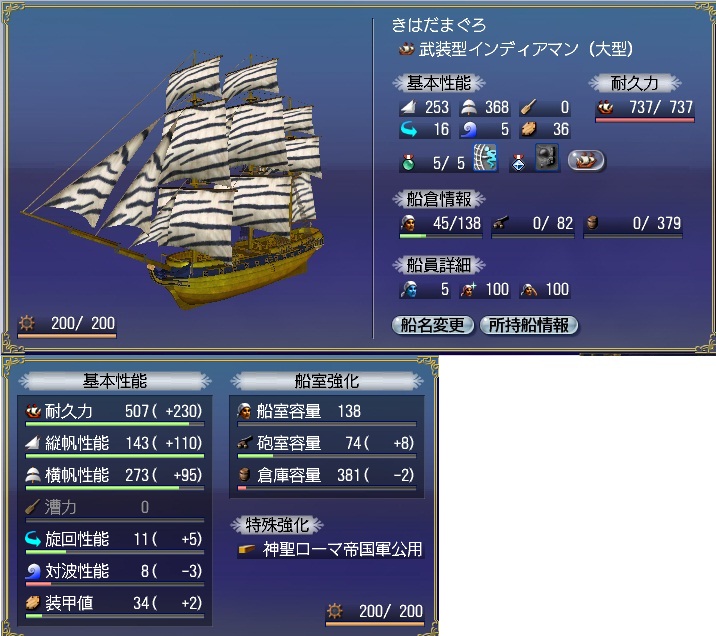Click the 神聖ローマ帝国軍公用 special enhancement entry
Screen dimensions: 716x636
331,549
